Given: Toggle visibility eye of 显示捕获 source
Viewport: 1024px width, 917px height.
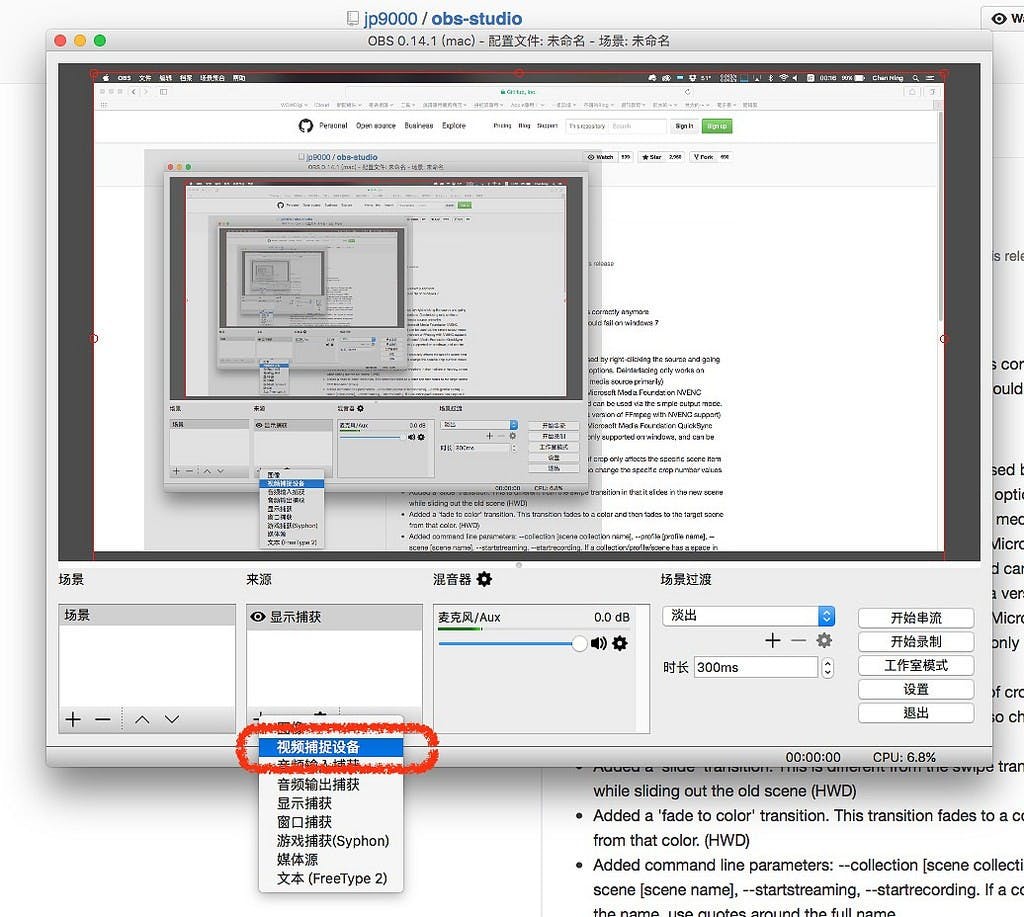Looking at the screenshot, I should [258, 617].
